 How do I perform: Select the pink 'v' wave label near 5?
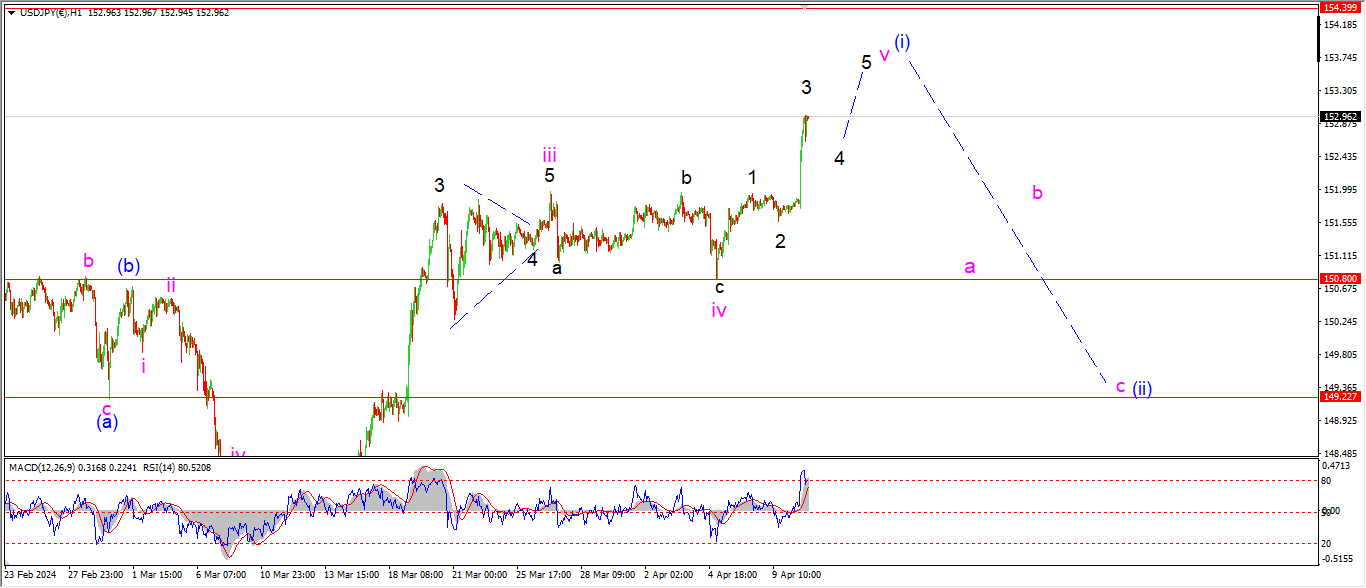(x=884, y=53)
